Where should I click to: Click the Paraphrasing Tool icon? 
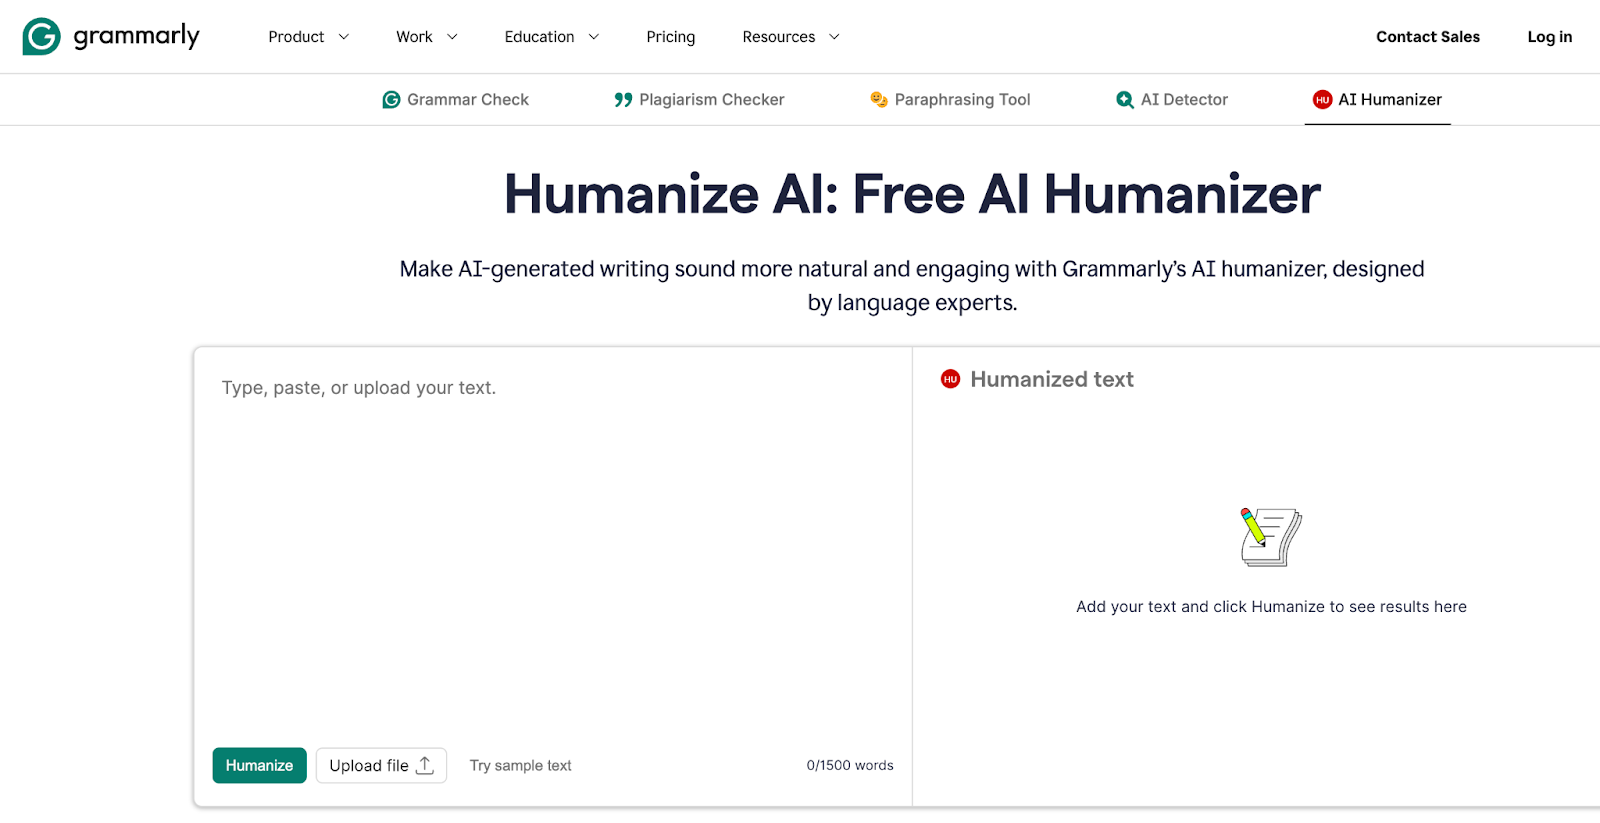(879, 100)
